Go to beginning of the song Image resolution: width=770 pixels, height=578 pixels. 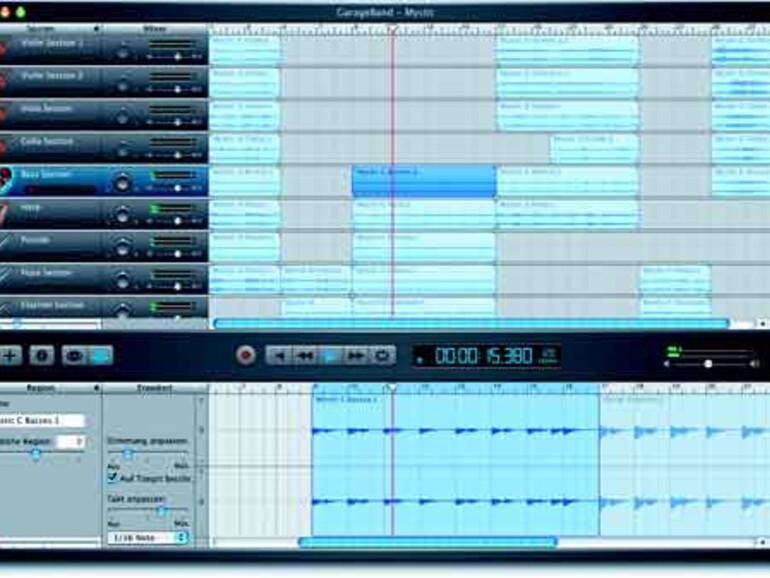(278, 355)
